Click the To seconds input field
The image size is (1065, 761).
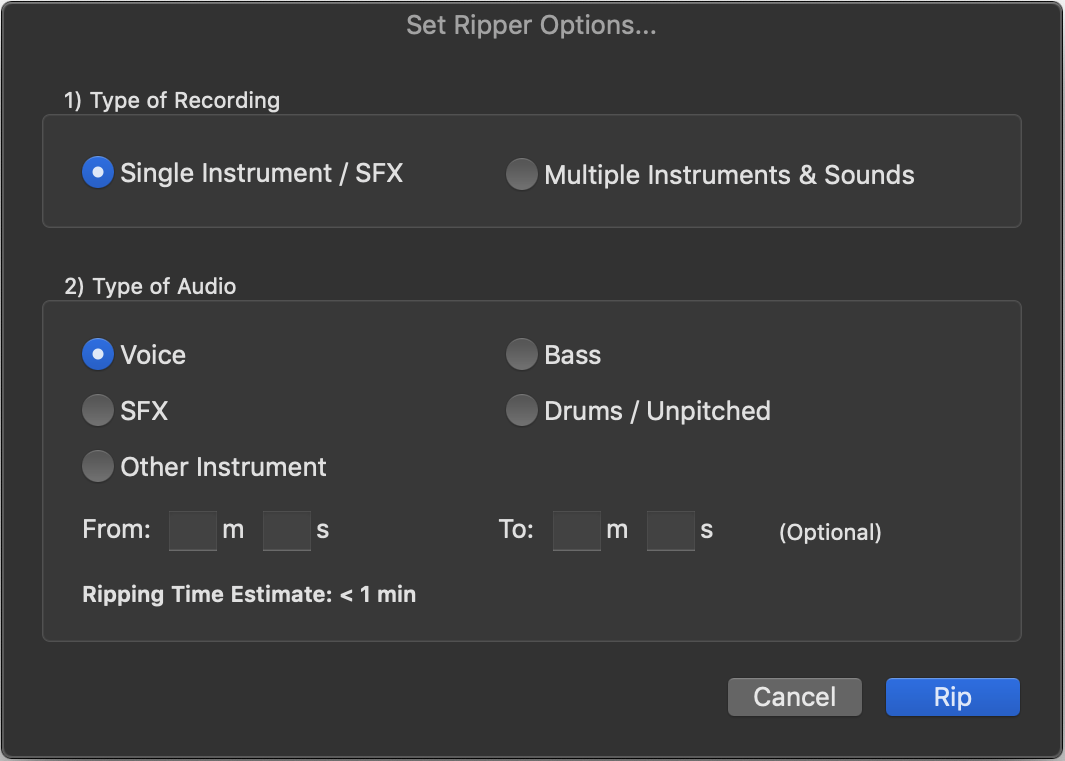(670, 530)
